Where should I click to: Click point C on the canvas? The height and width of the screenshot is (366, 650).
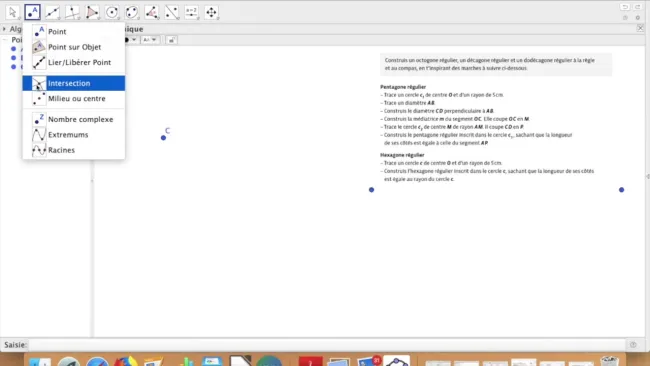(163, 138)
